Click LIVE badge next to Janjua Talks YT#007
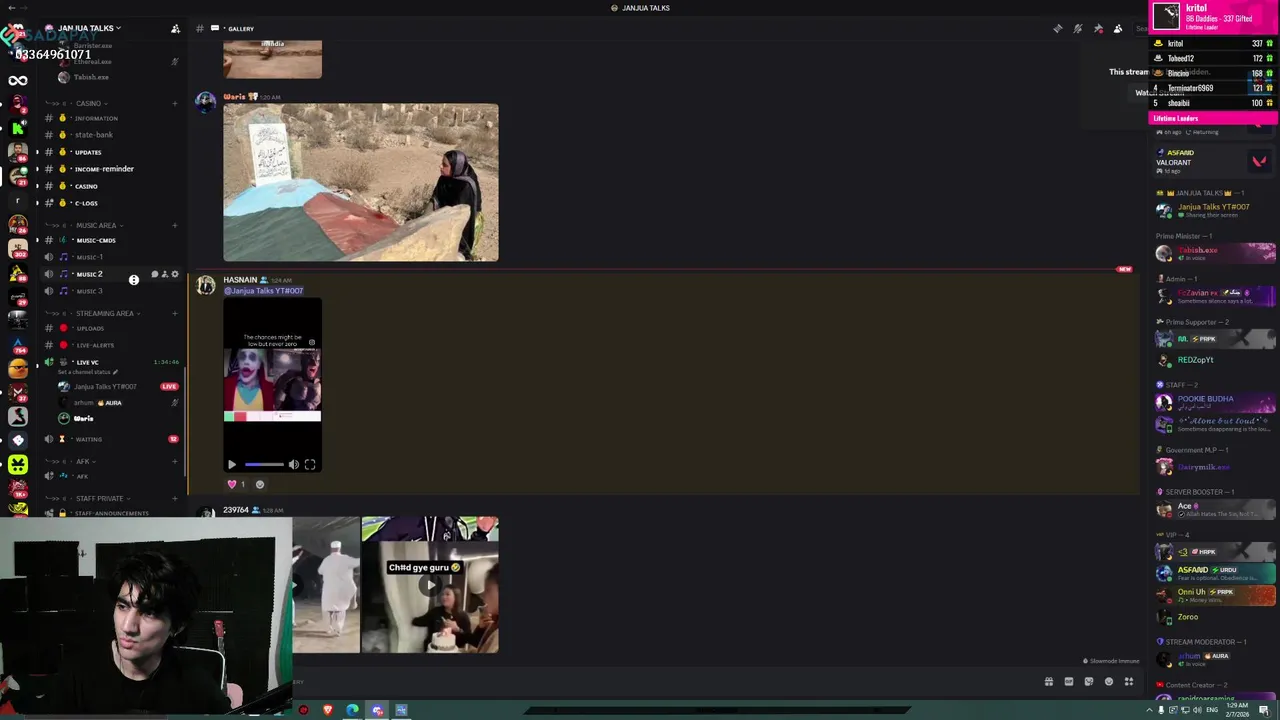1280x720 pixels. point(169,386)
